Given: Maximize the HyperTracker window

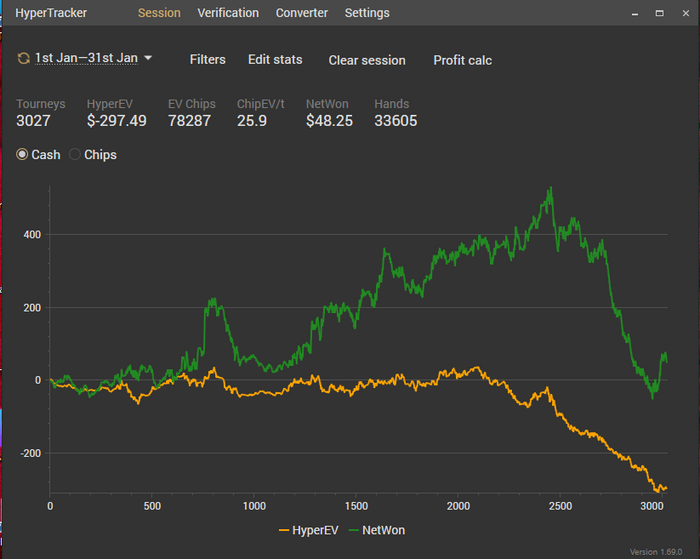Looking at the screenshot, I should click(659, 13).
